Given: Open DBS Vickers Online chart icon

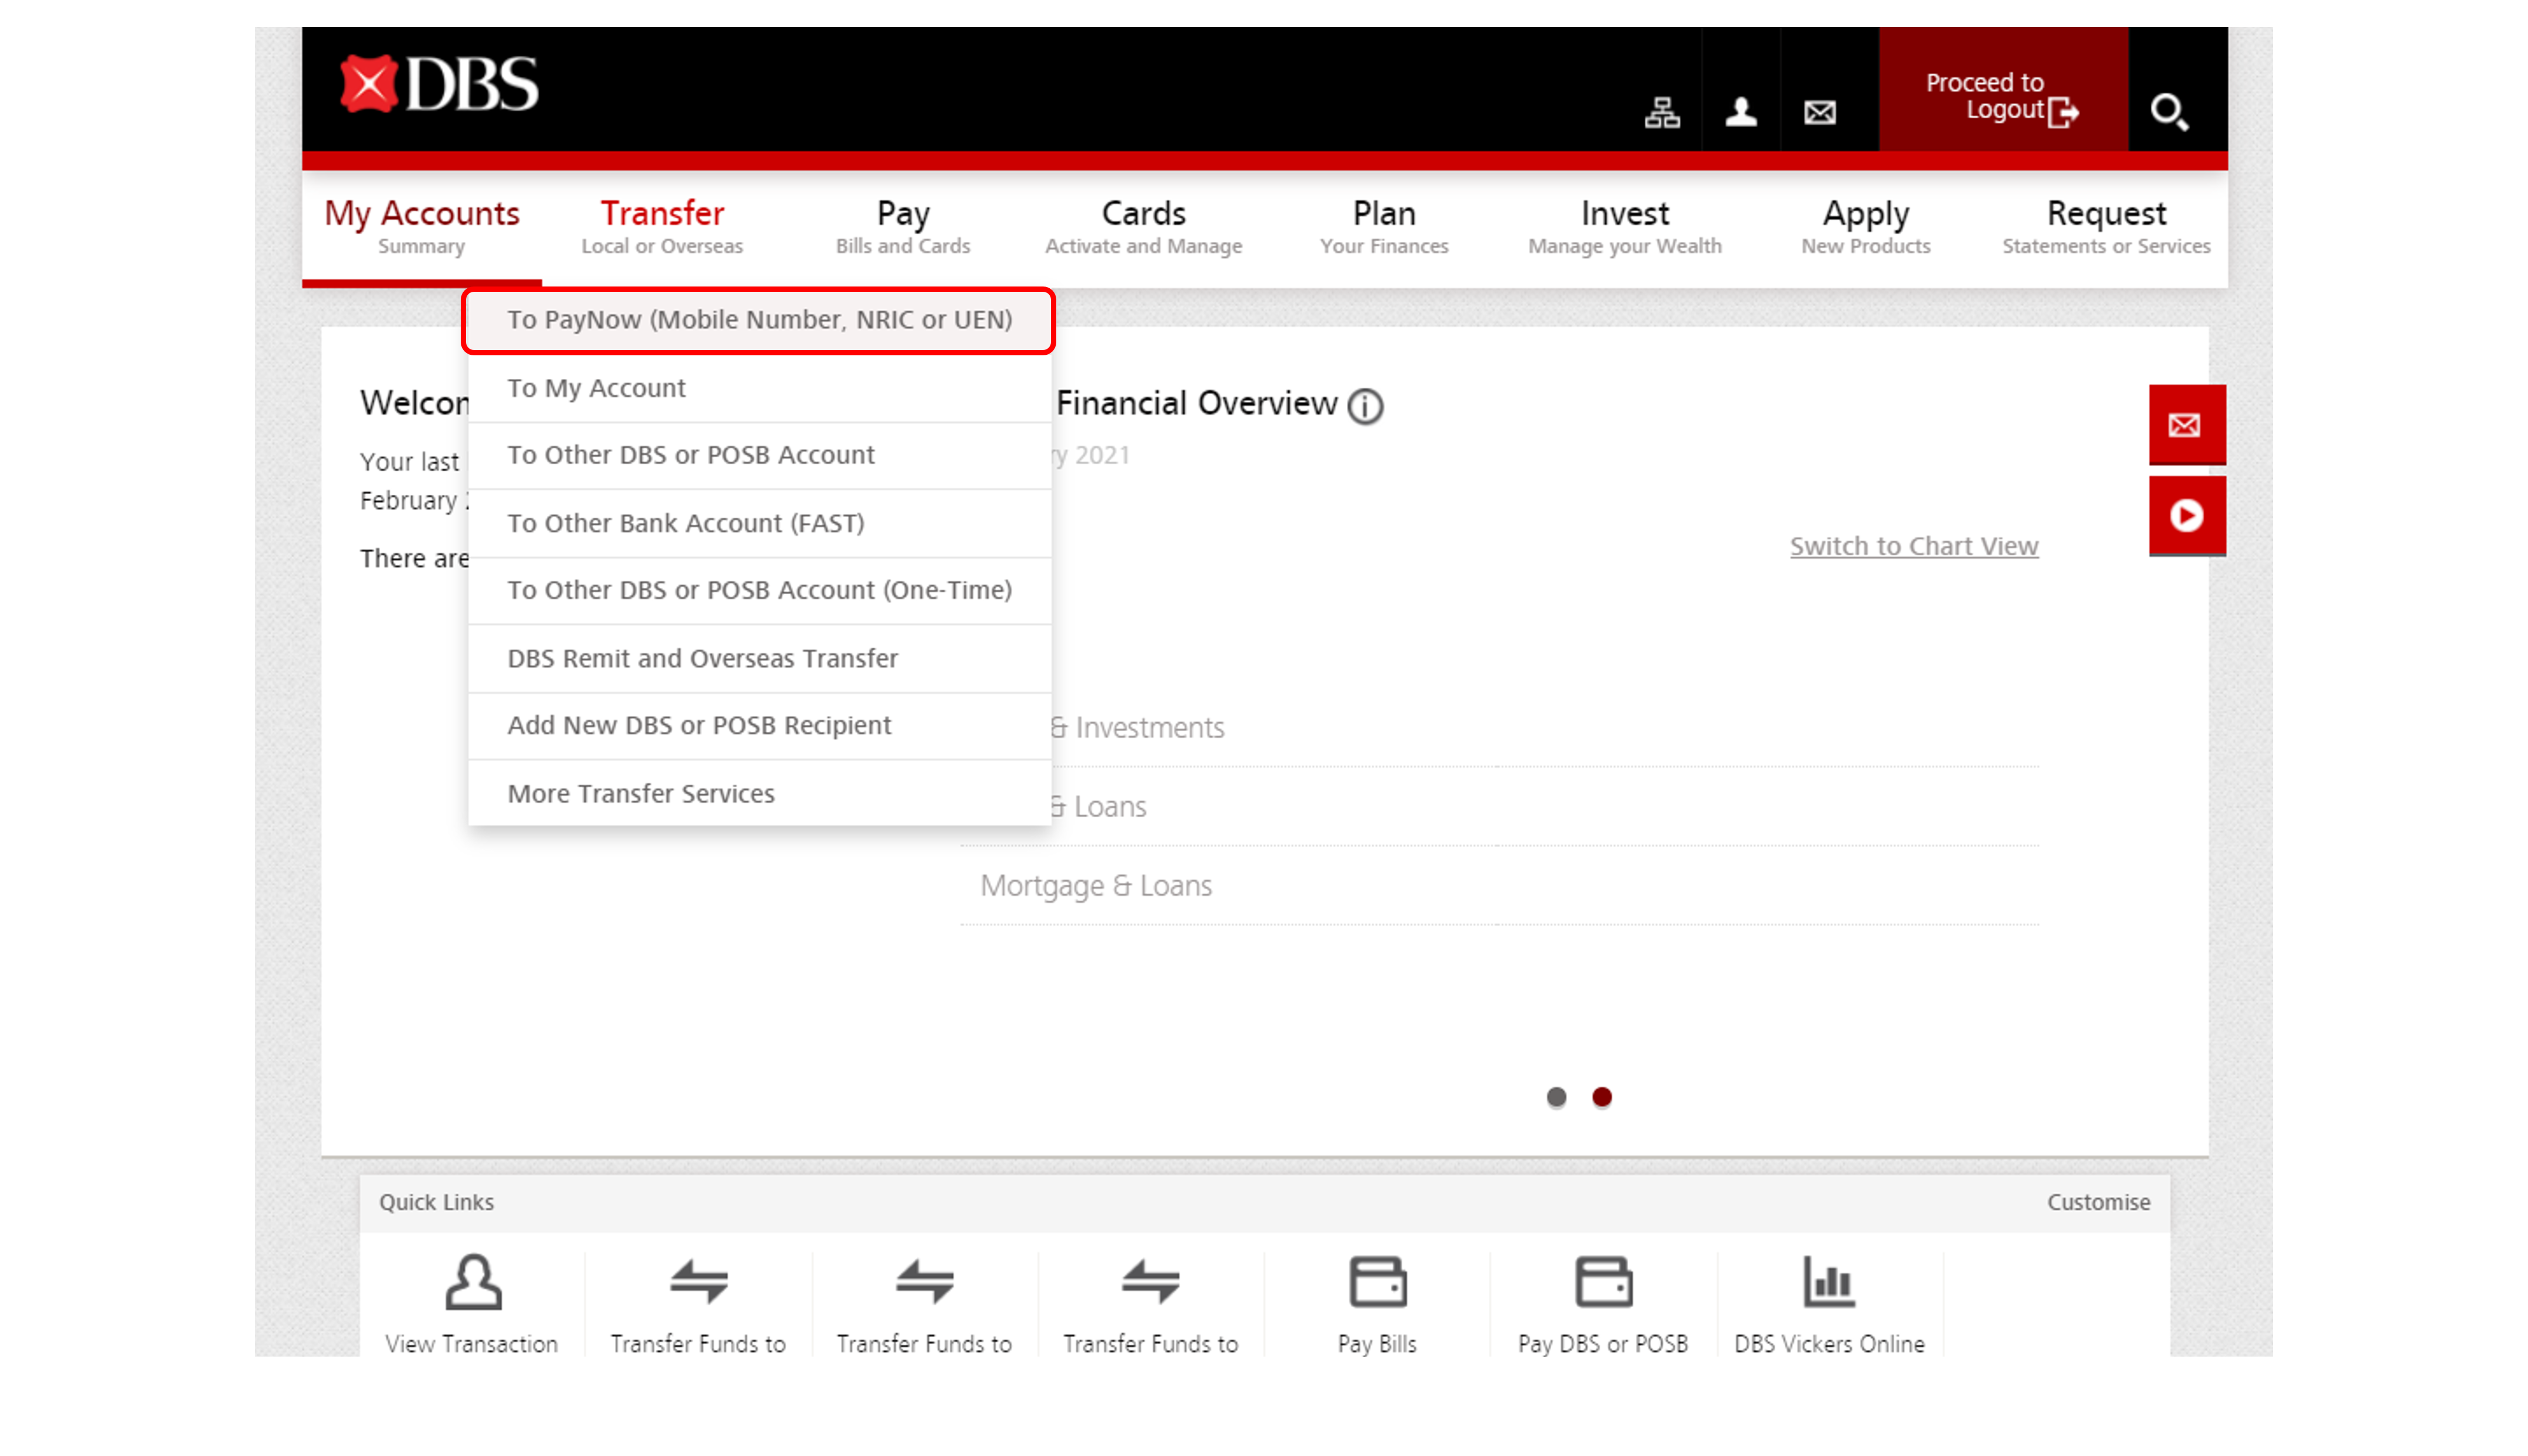Looking at the screenshot, I should [x=1828, y=1282].
